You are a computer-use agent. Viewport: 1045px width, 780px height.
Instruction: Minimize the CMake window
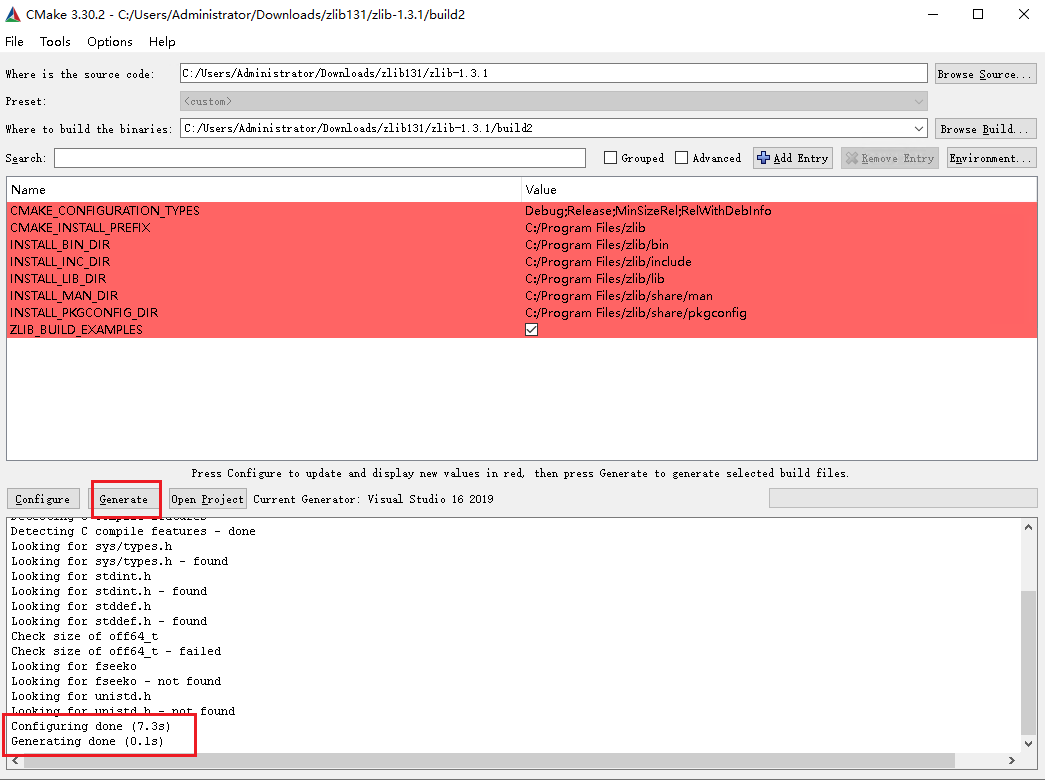coord(933,14)
